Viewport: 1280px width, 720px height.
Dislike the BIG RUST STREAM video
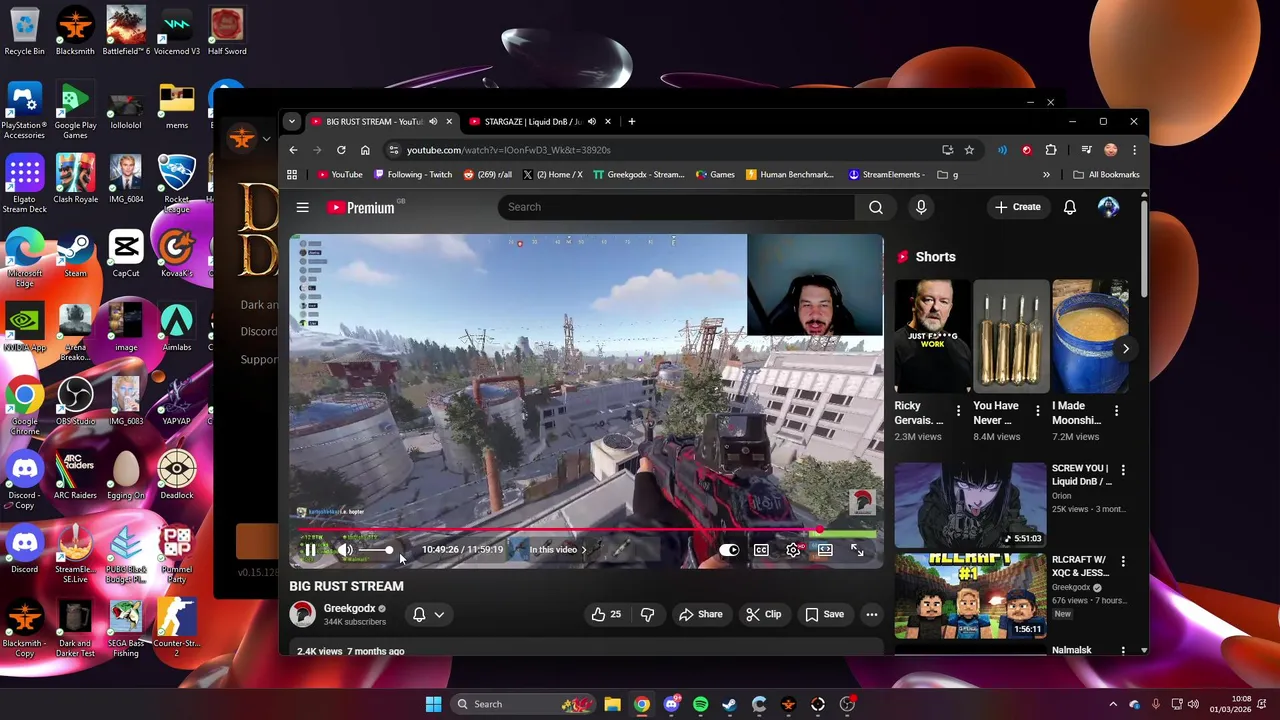coord(647,614)
